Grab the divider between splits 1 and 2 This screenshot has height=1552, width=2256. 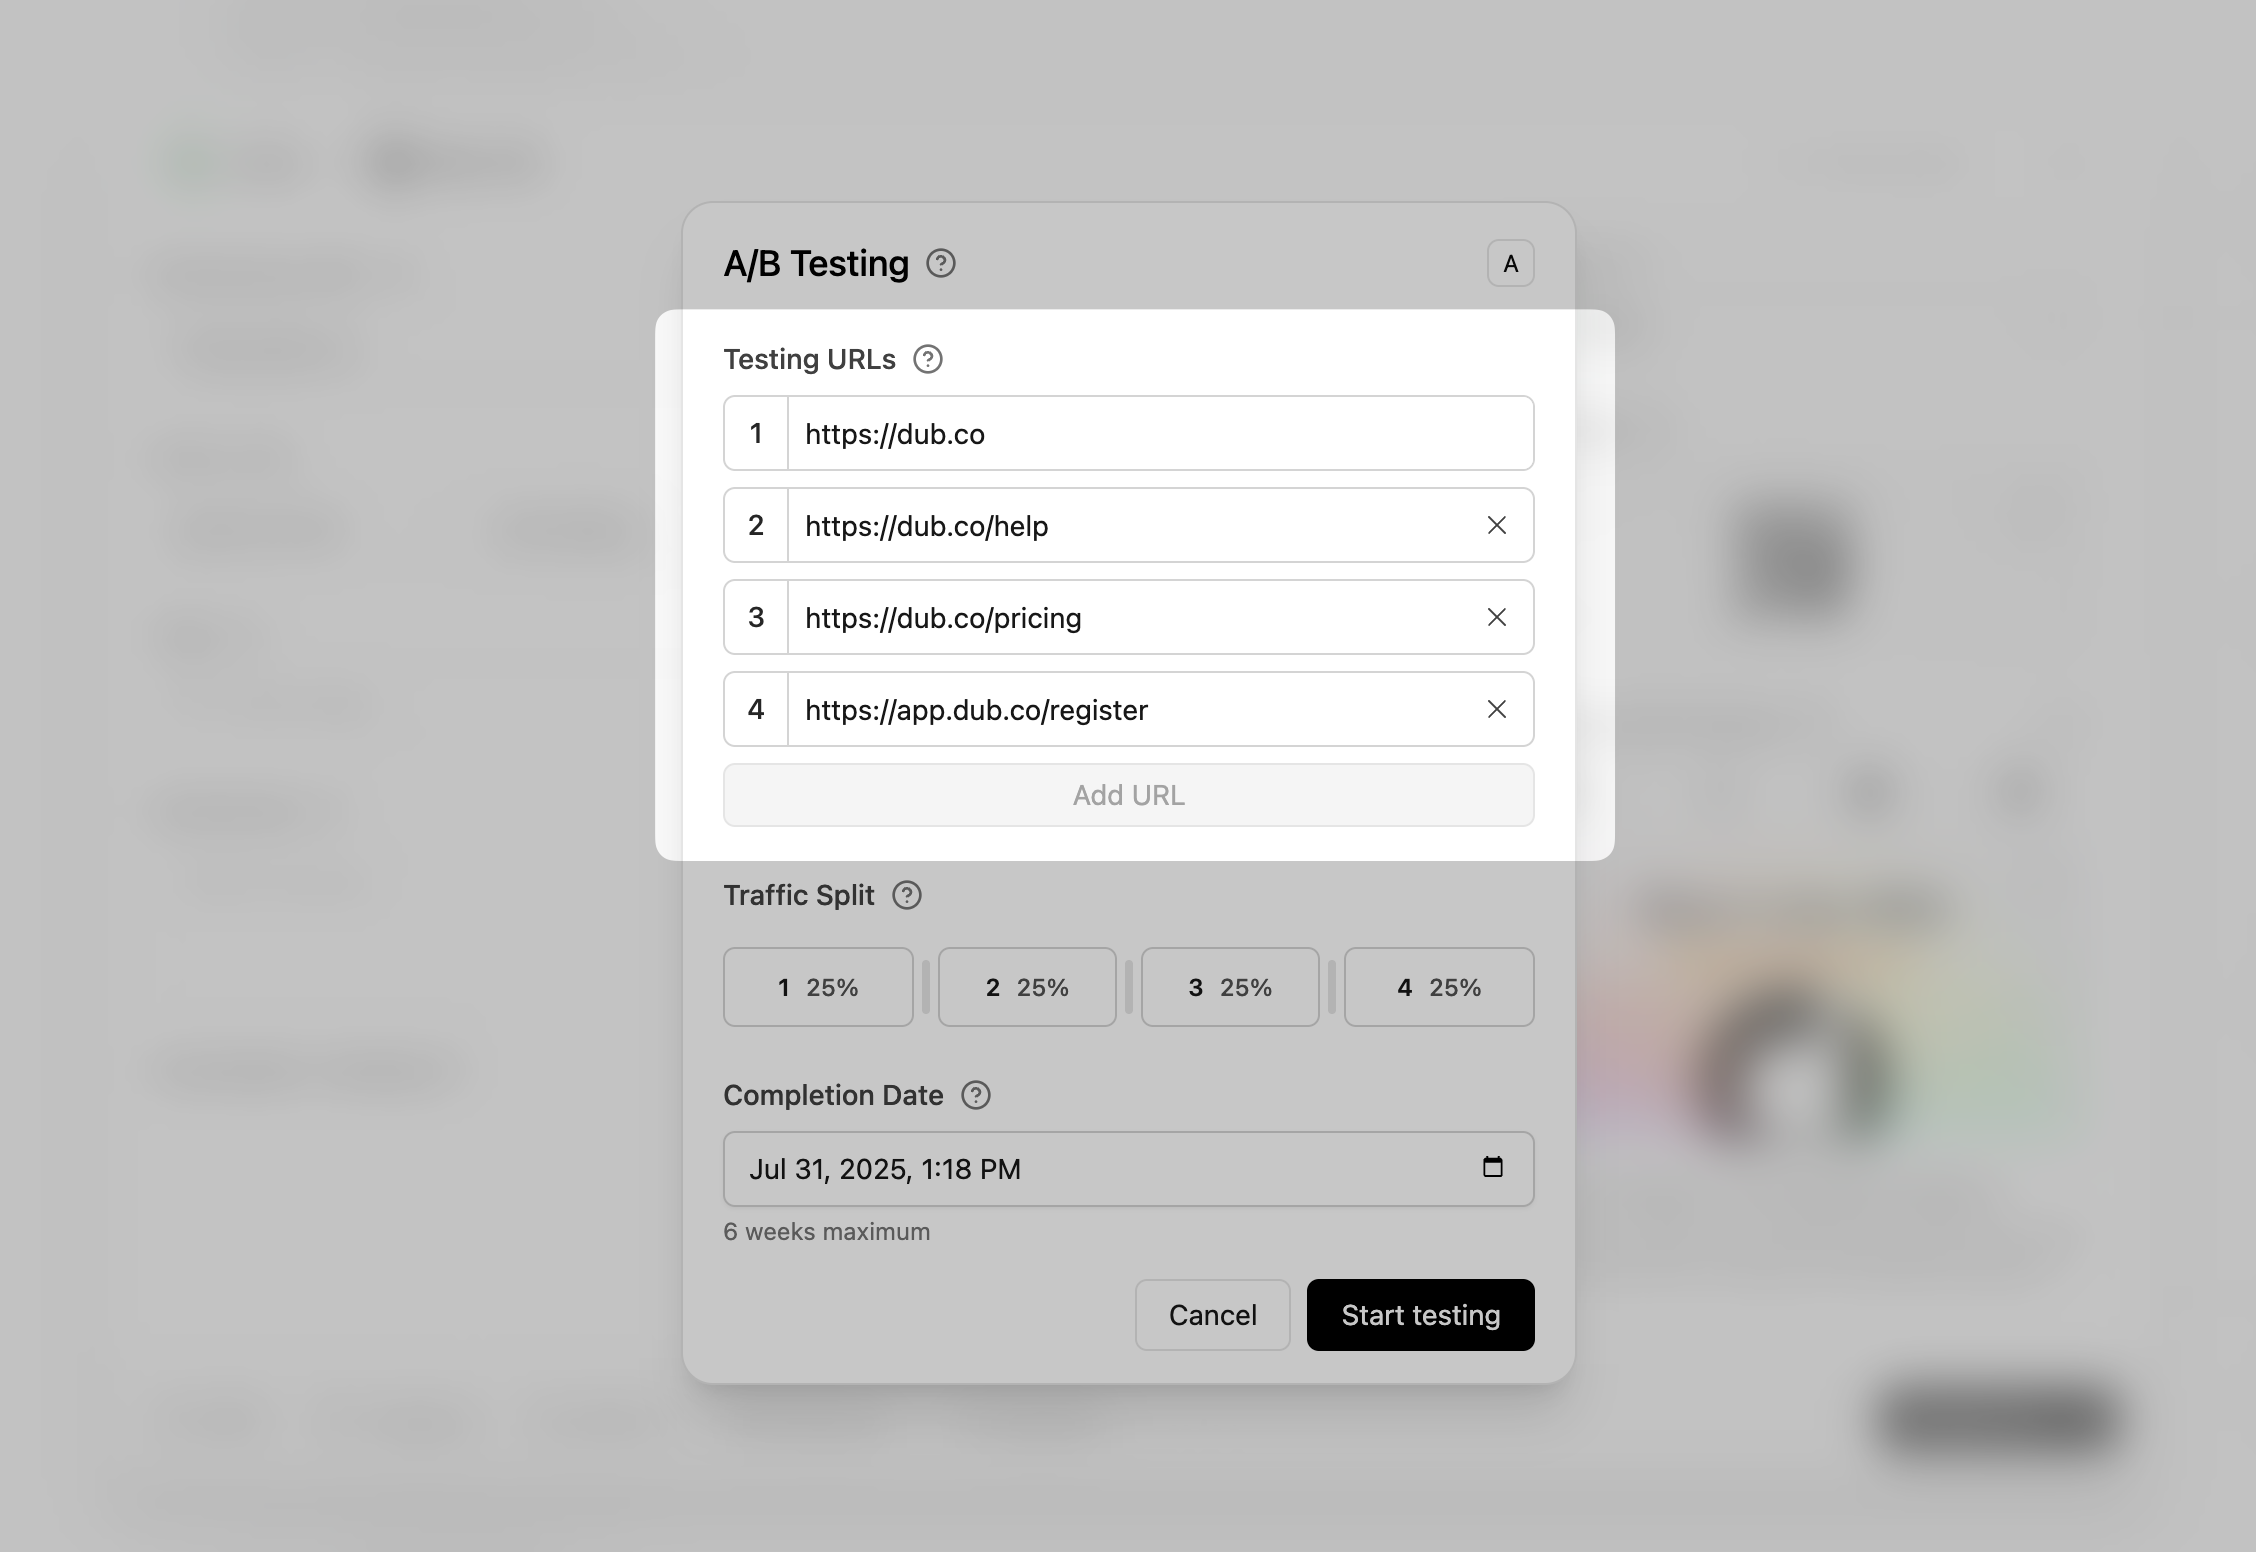click(926, 987)
